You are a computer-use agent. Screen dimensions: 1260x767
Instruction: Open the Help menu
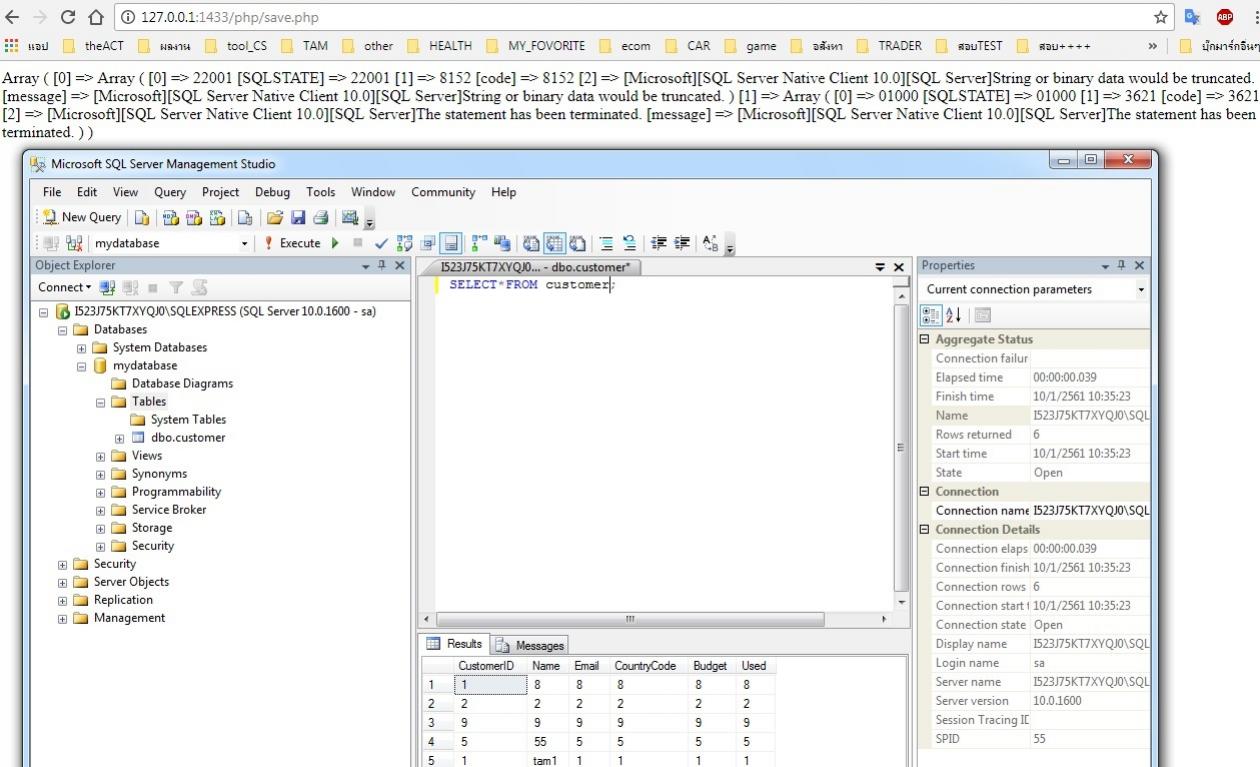pos(504,192)
